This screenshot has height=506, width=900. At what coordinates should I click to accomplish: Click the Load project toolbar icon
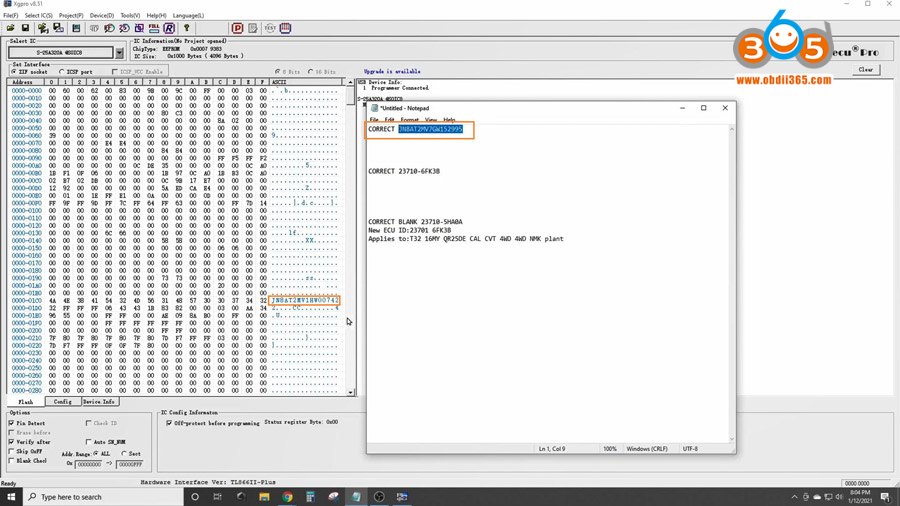43,28
